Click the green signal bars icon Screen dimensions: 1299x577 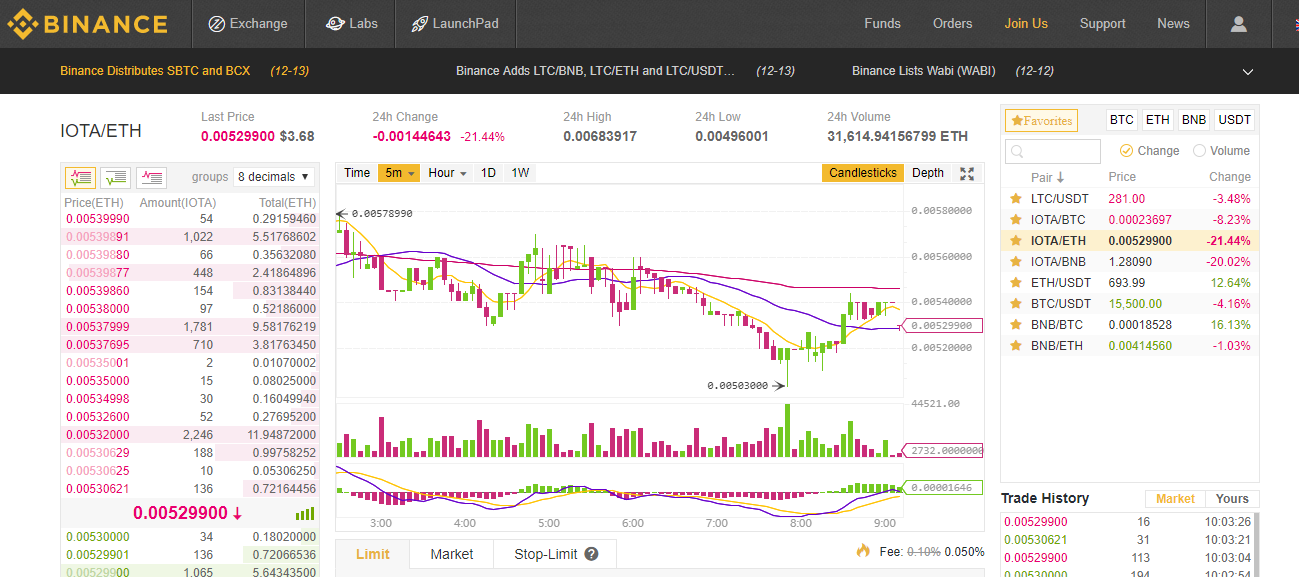point(304,514)
